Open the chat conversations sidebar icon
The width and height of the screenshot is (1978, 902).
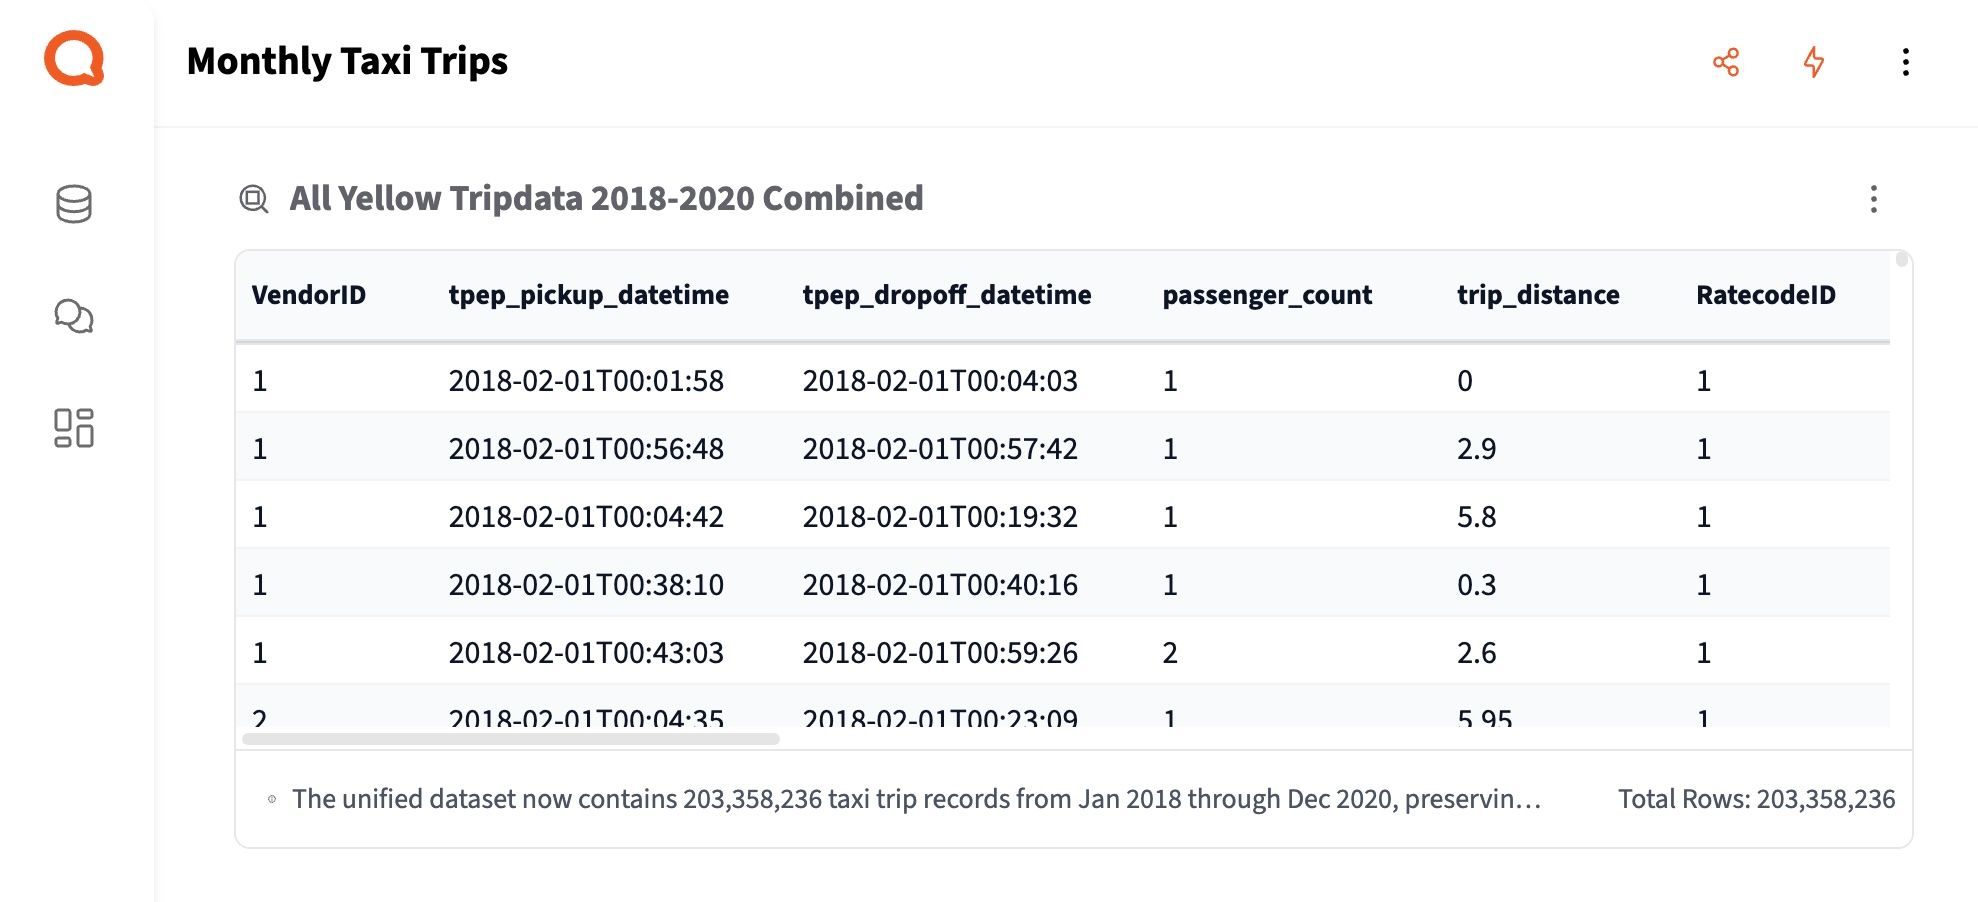74,316
